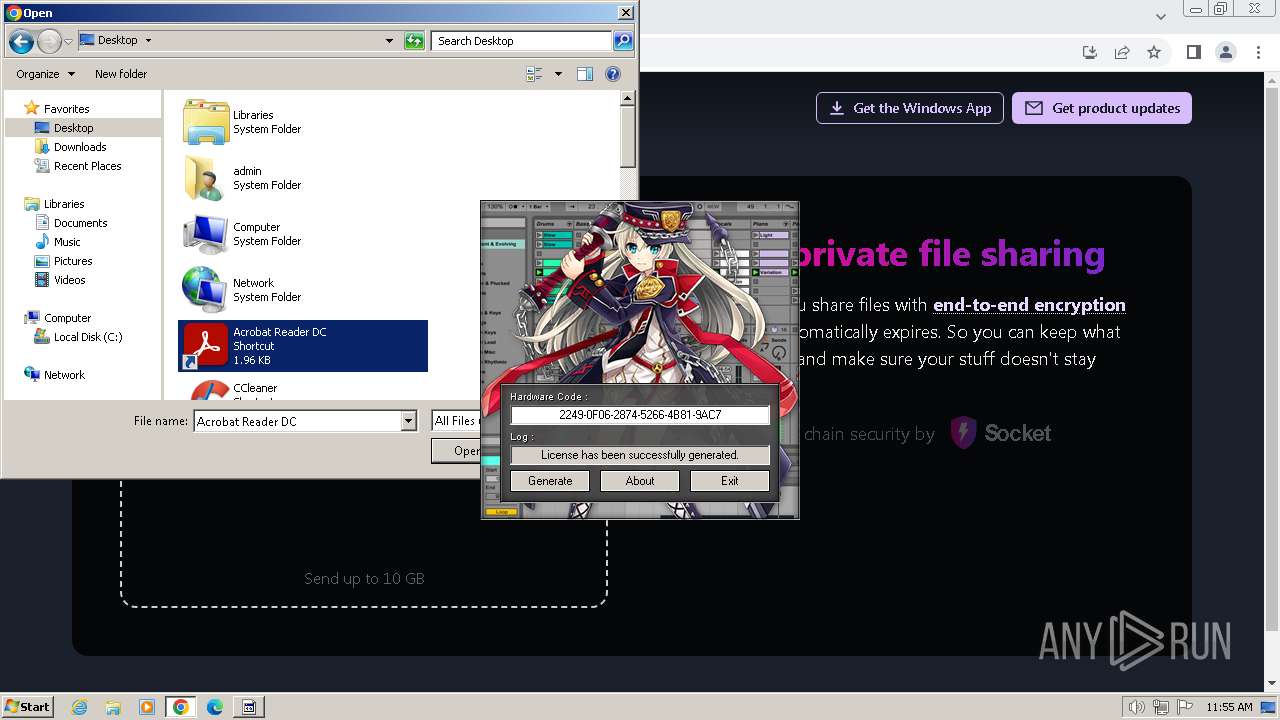
Task: Follow the end-to-end encryption link
Action: 1029,305
